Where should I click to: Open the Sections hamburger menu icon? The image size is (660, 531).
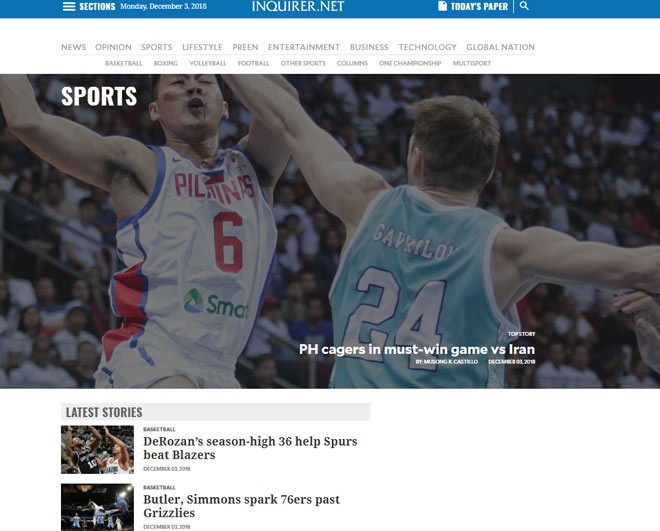tap(69, 6)
